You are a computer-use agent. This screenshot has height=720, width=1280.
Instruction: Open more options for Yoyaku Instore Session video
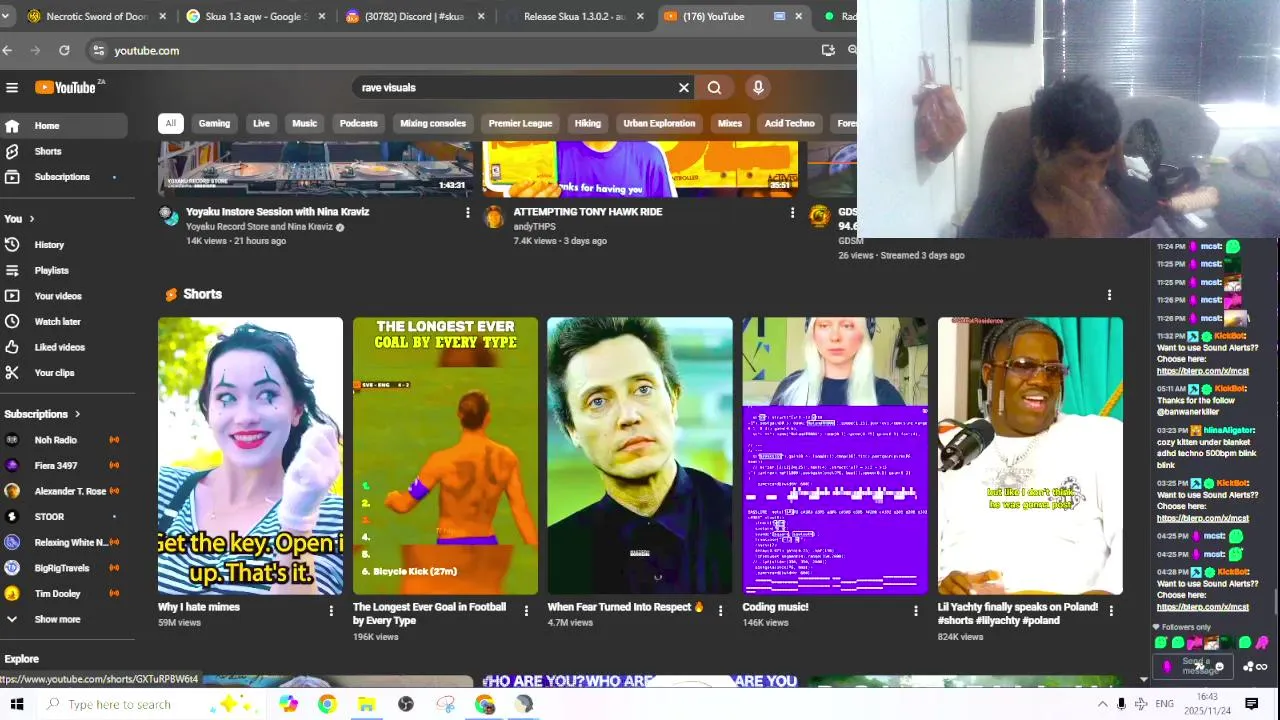[x=467, y=213]
